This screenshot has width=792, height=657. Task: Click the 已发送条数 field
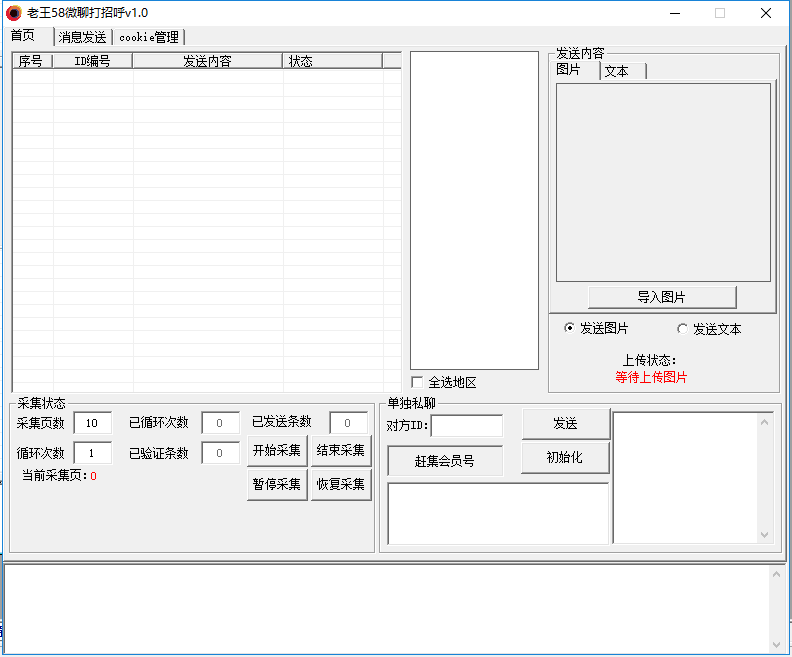[348, 423]
